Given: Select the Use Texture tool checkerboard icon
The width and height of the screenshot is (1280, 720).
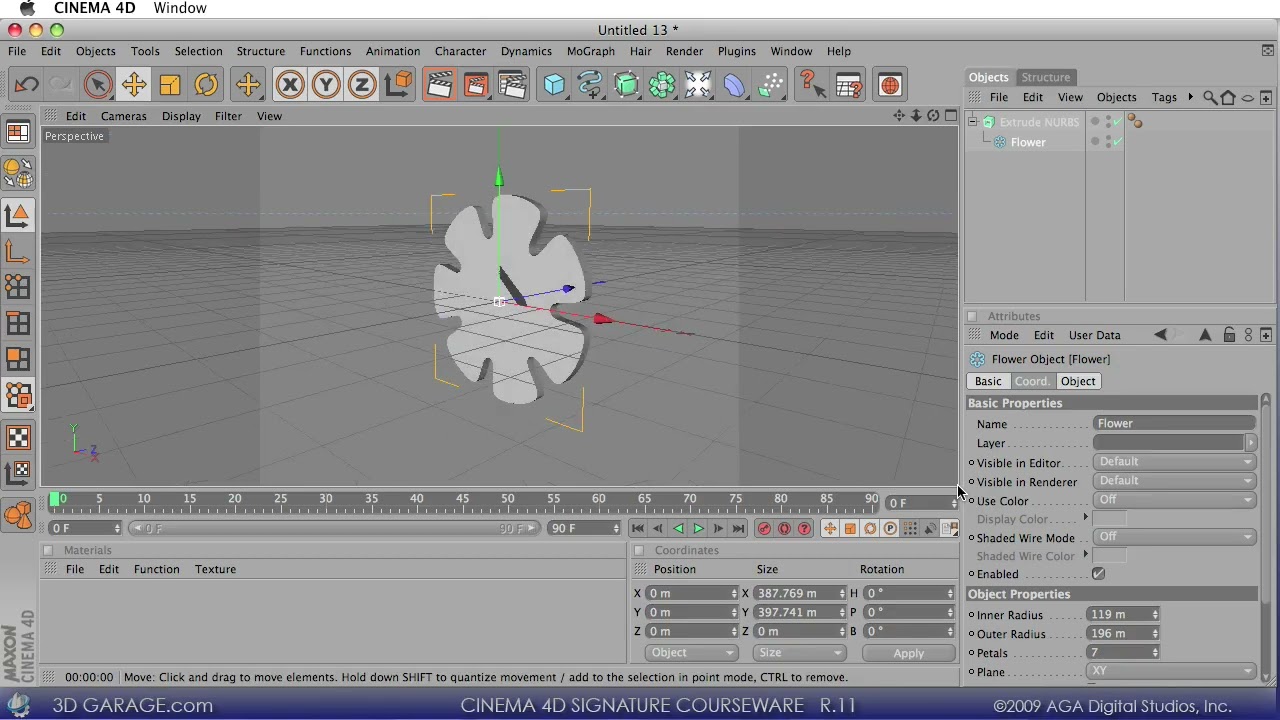Looking at the screenshot, I should point(18,437).
